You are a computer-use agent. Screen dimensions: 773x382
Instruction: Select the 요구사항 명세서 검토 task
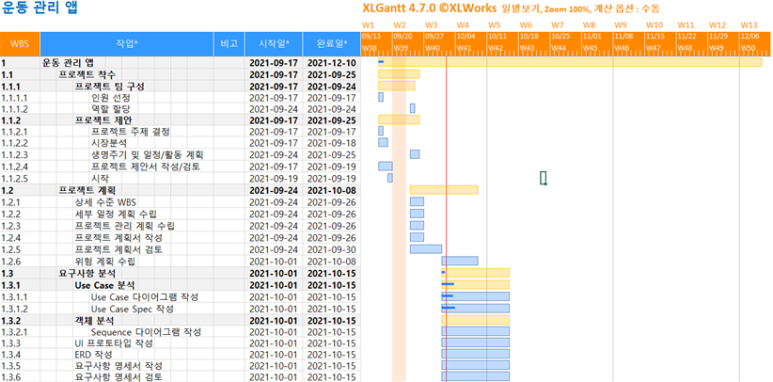[118, 378]
